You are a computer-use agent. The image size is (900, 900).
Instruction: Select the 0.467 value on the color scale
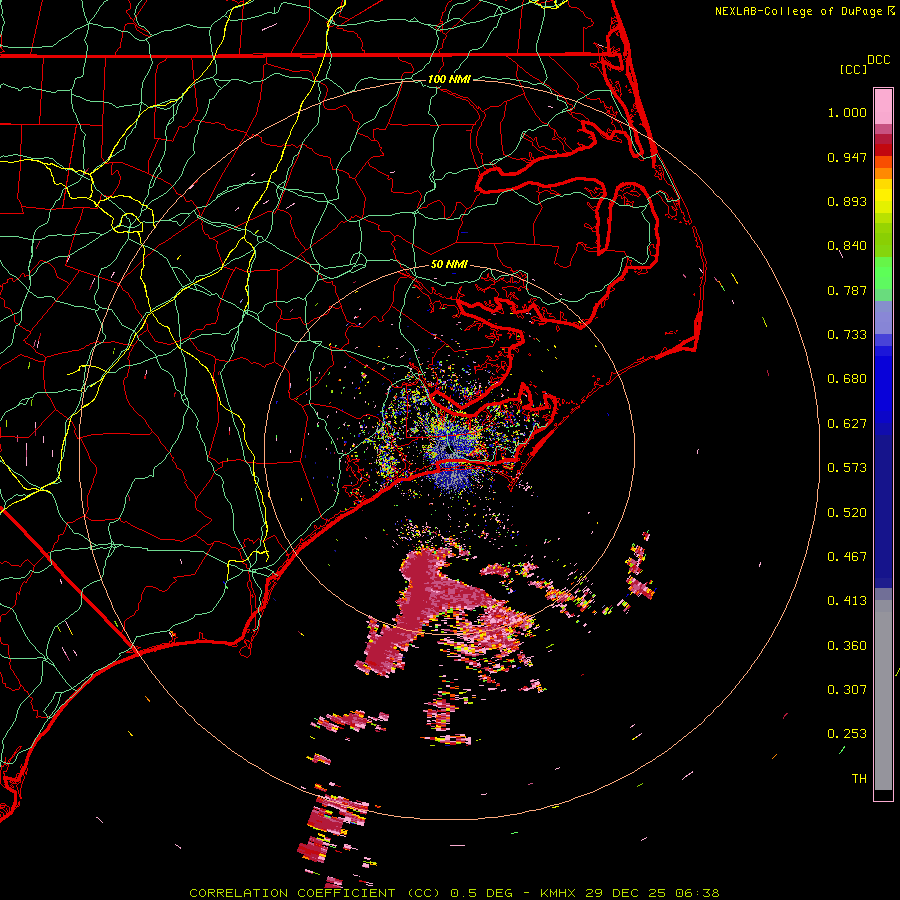[847, 557]
